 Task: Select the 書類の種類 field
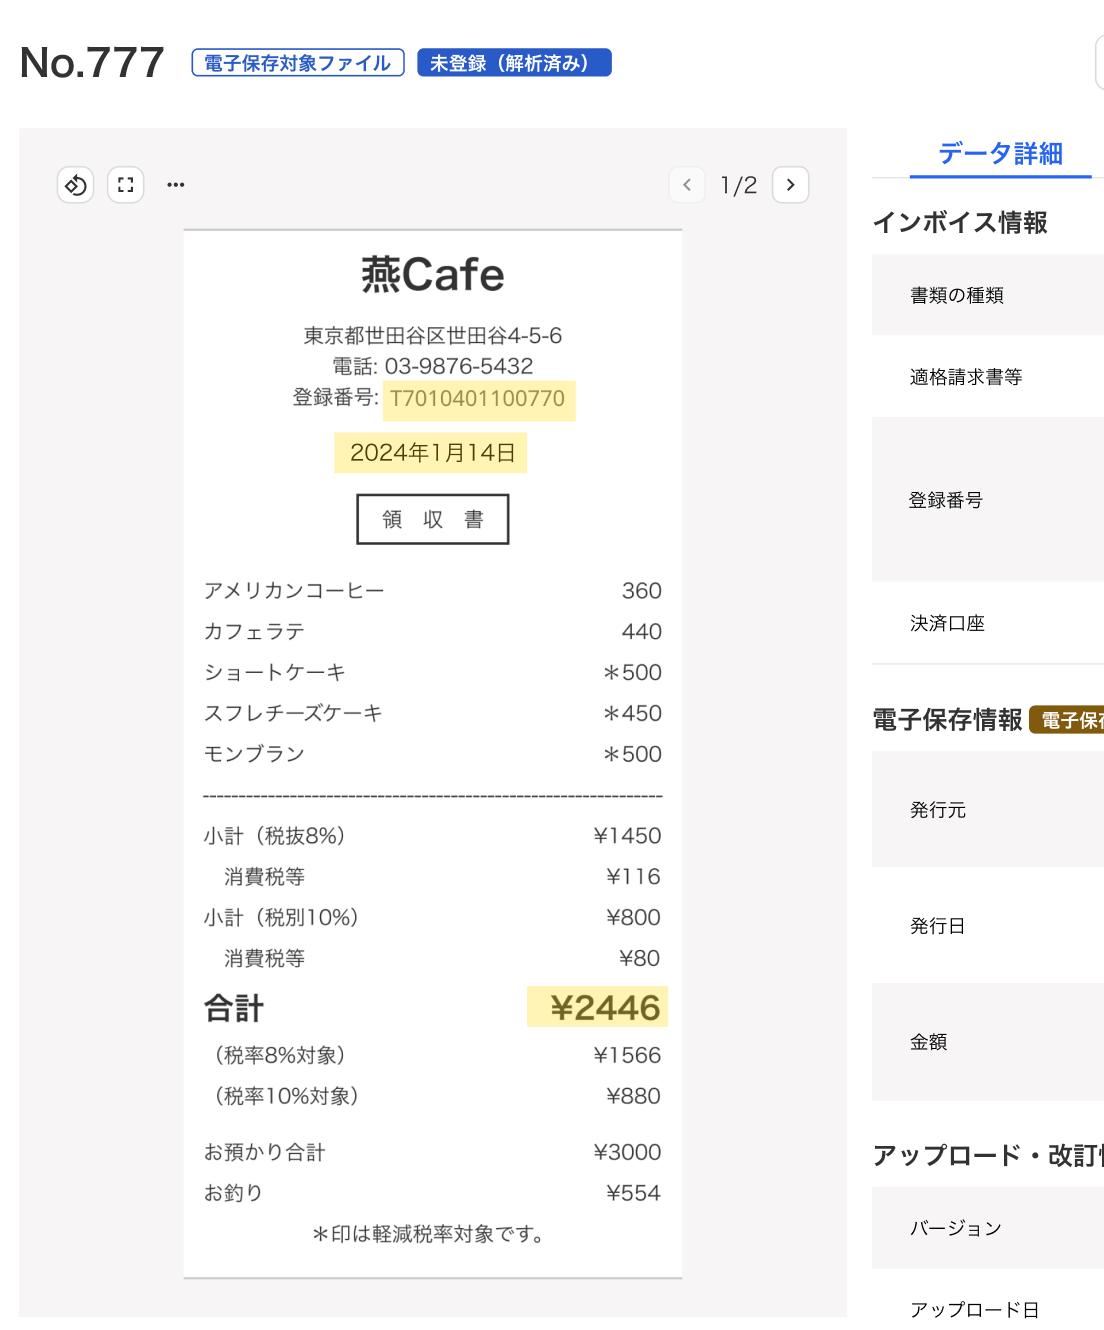tap(957, 295)
